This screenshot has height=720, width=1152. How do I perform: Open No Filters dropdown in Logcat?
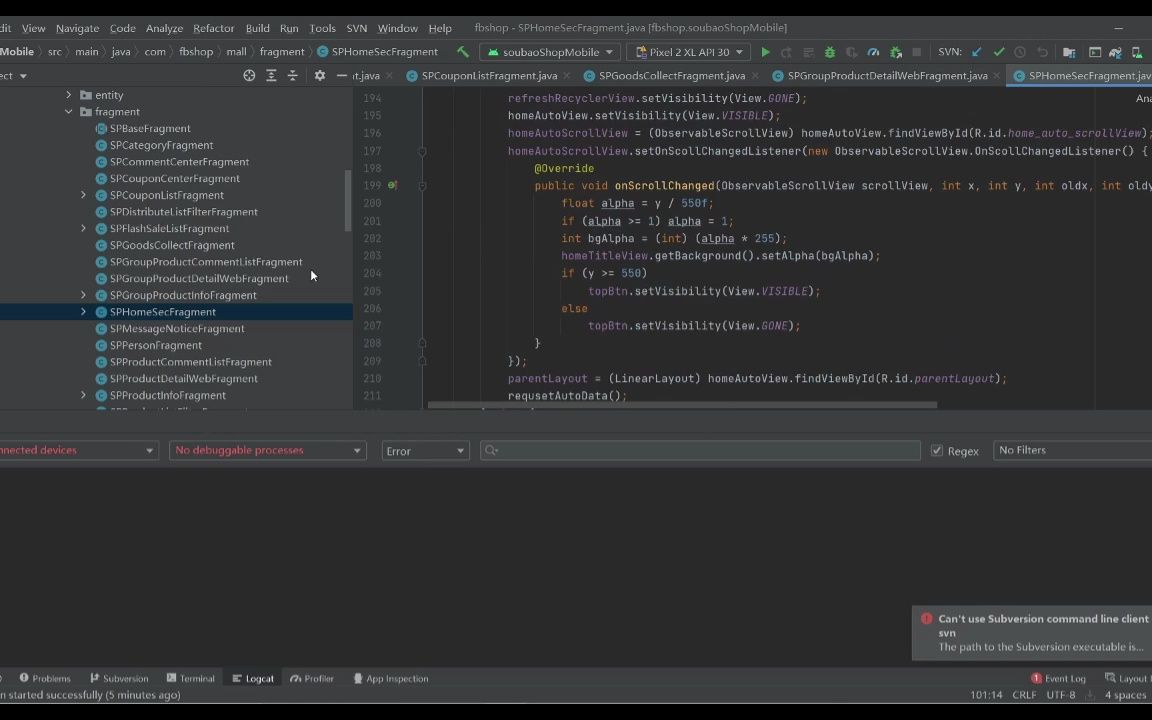[x=1072, y=450]
